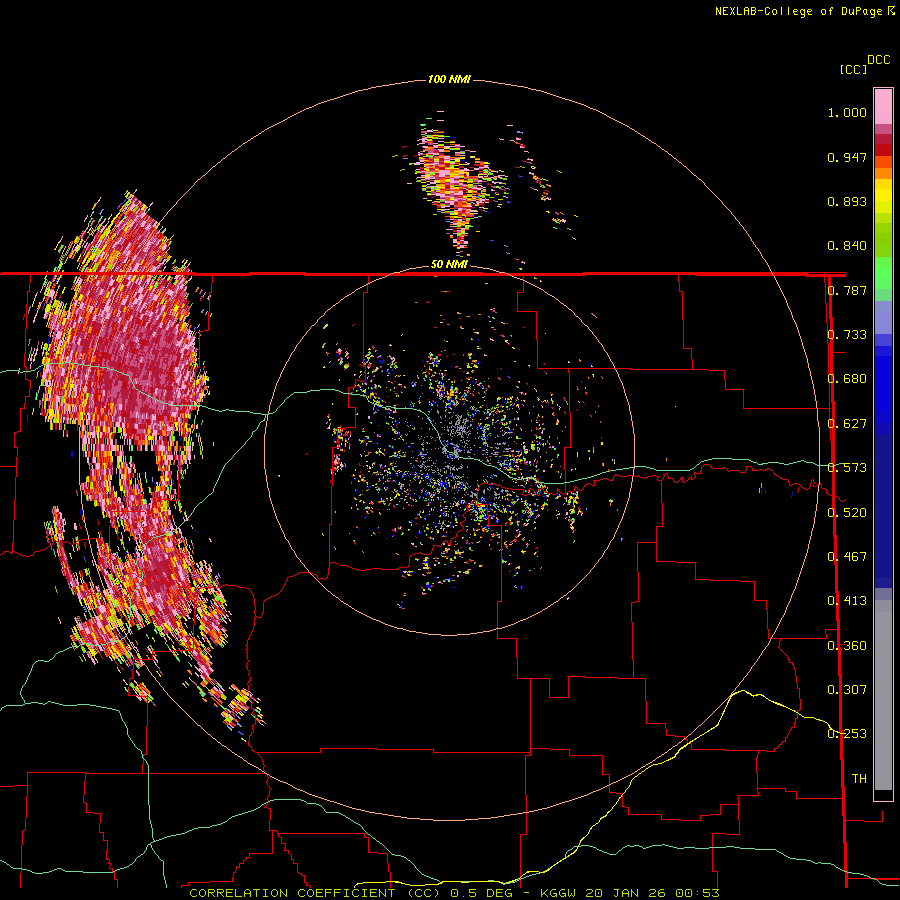Screen dimensions: 900x900
Task: Click the 100 NMI range ring label
Action: pyautogui.click(x=449, y=79)
